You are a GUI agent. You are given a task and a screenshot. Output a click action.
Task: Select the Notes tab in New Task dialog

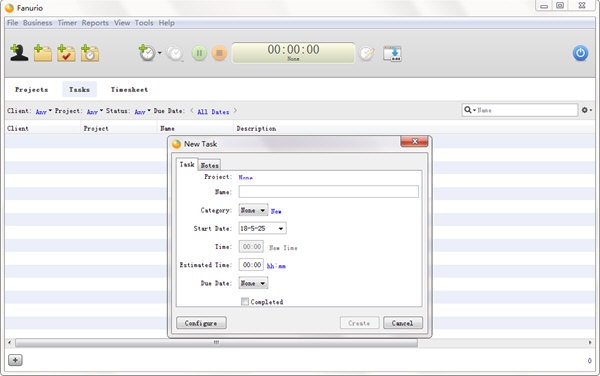pos(209,165)
